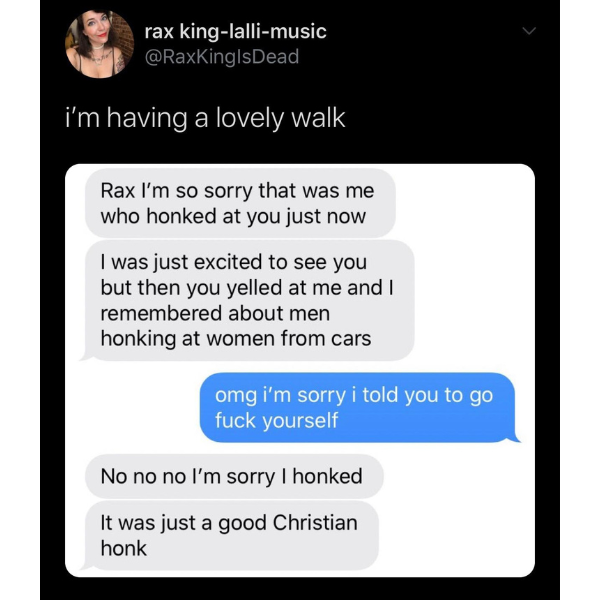The image size is (600, 600).
Task: Click the tail of the 'honking at women' bubble
Action: point(86,355)
